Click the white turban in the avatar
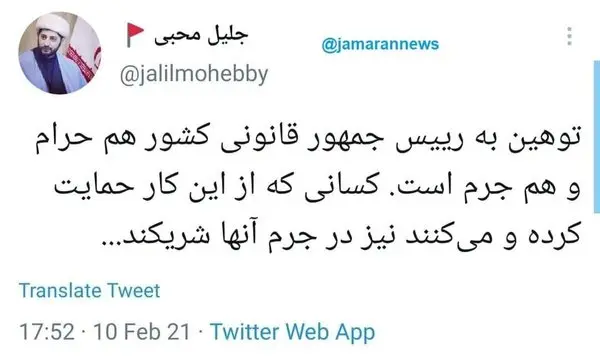 pyautogui.click(x=53, y=26)
